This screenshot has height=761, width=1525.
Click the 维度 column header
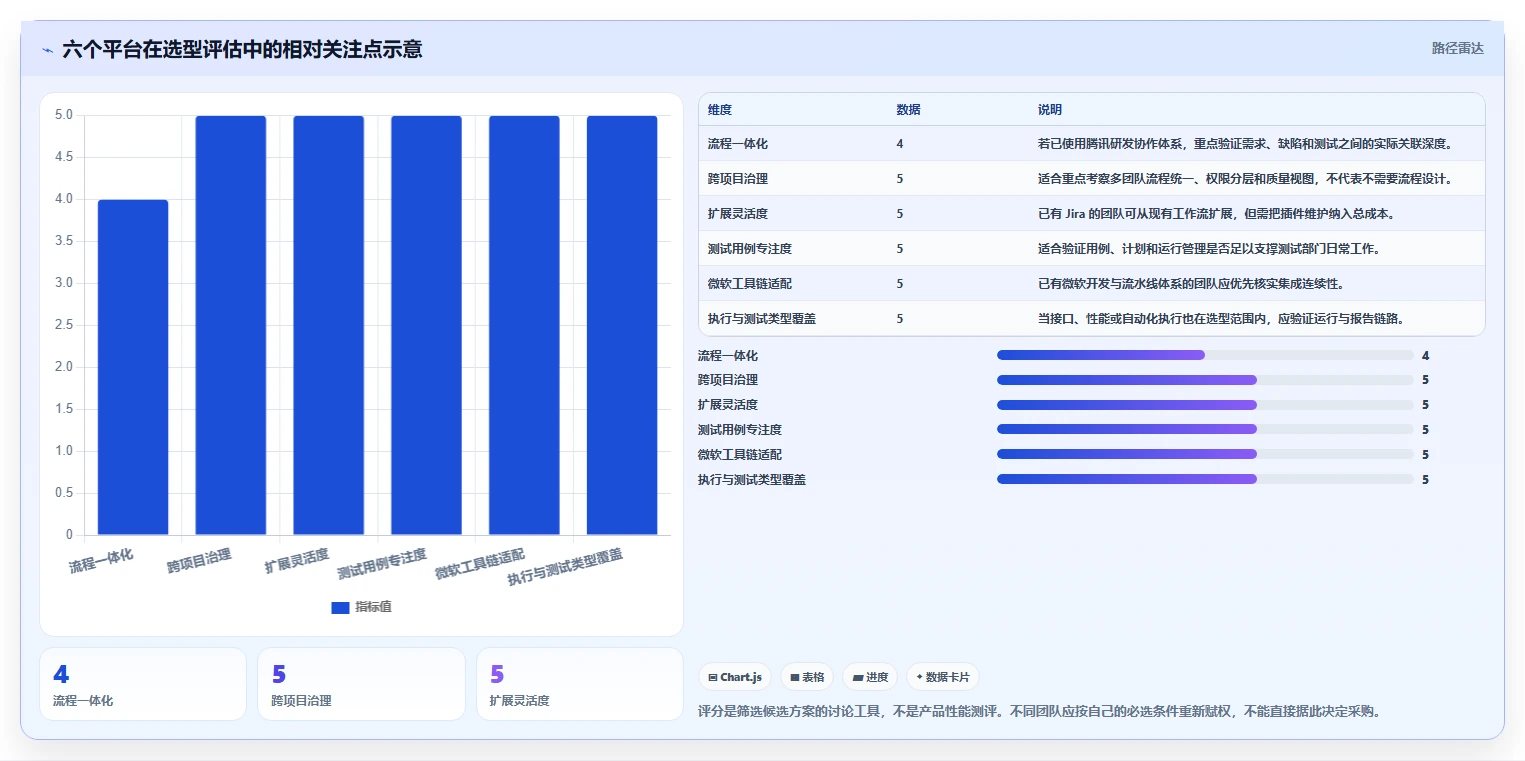tap(720, 110)
